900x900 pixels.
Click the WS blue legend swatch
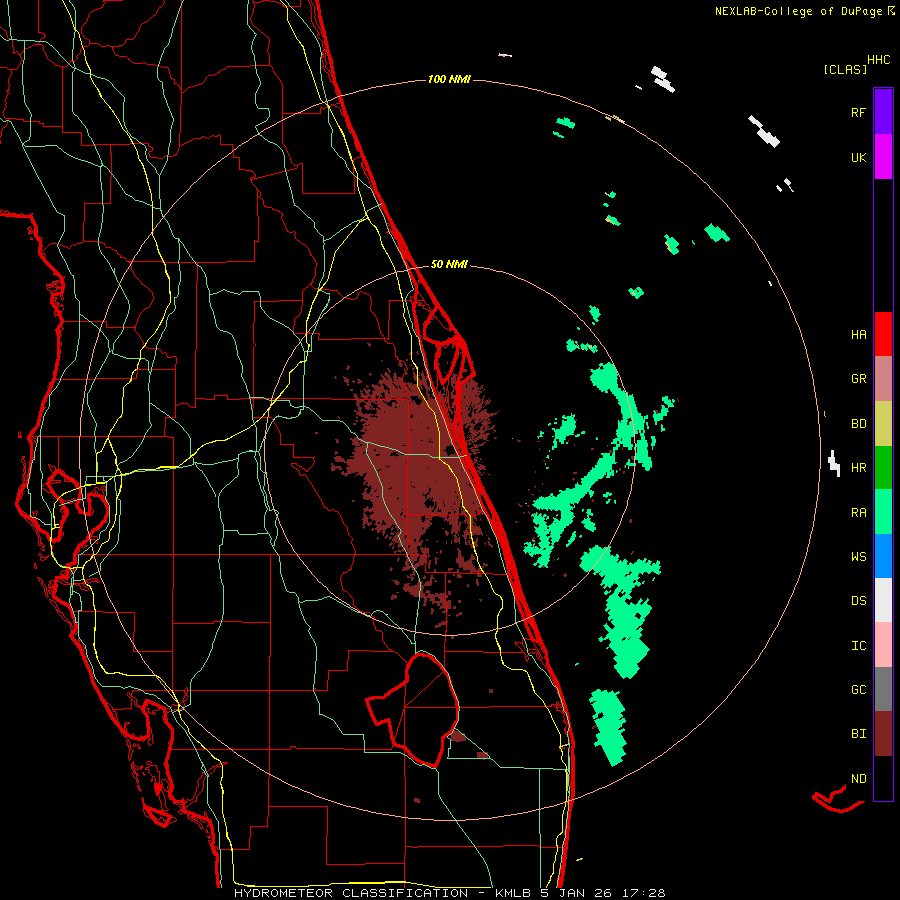click(x=883, y=556)
